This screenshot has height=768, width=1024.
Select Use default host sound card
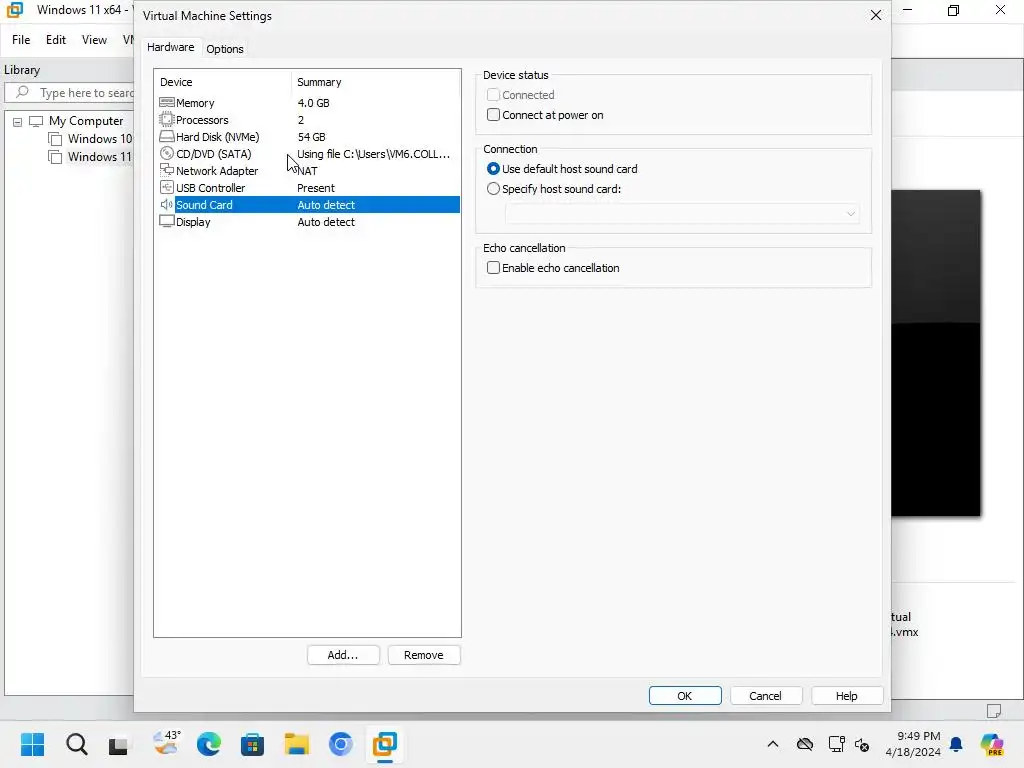click(494, 168)
